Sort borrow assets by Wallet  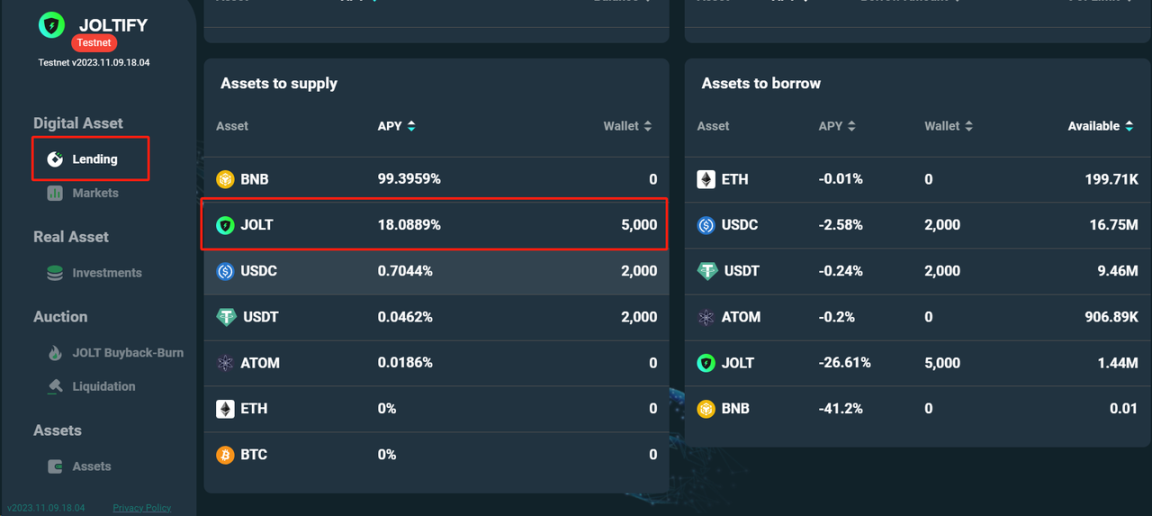948,126
